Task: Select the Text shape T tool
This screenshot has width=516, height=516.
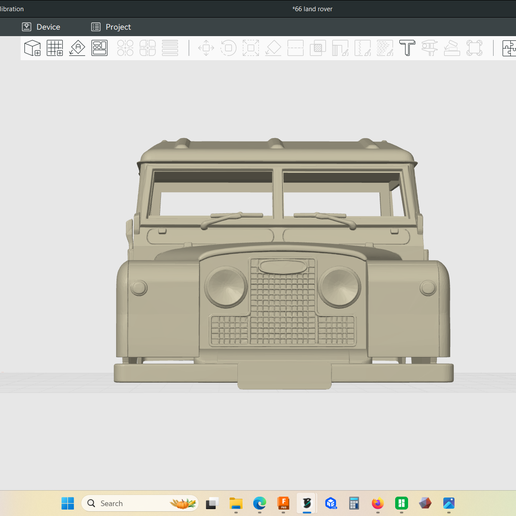Action: 407,48
